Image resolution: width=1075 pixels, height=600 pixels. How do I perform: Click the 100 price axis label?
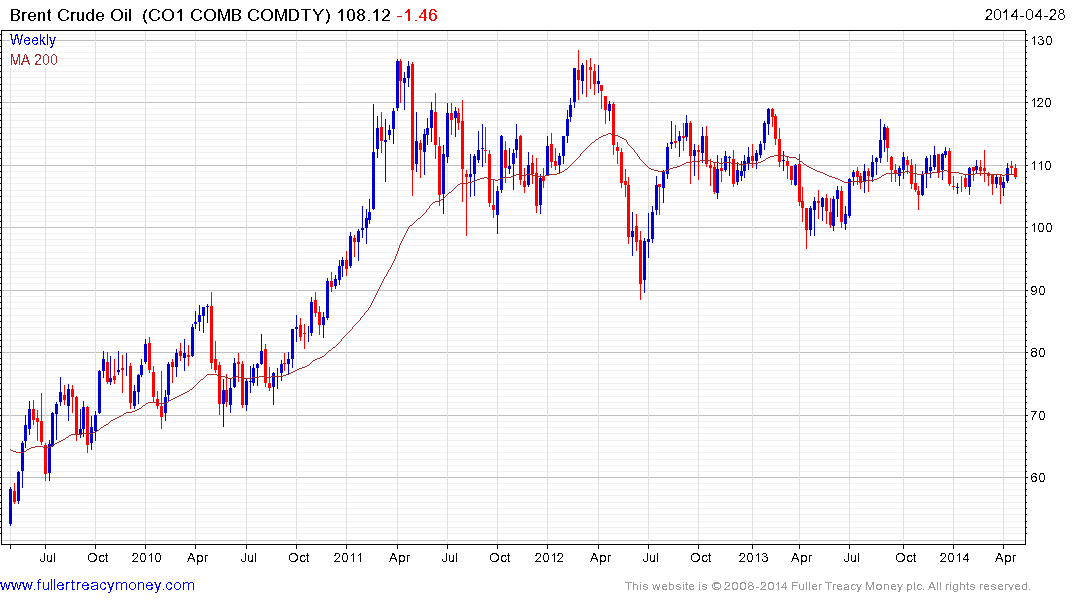(x=1041, y=228)
